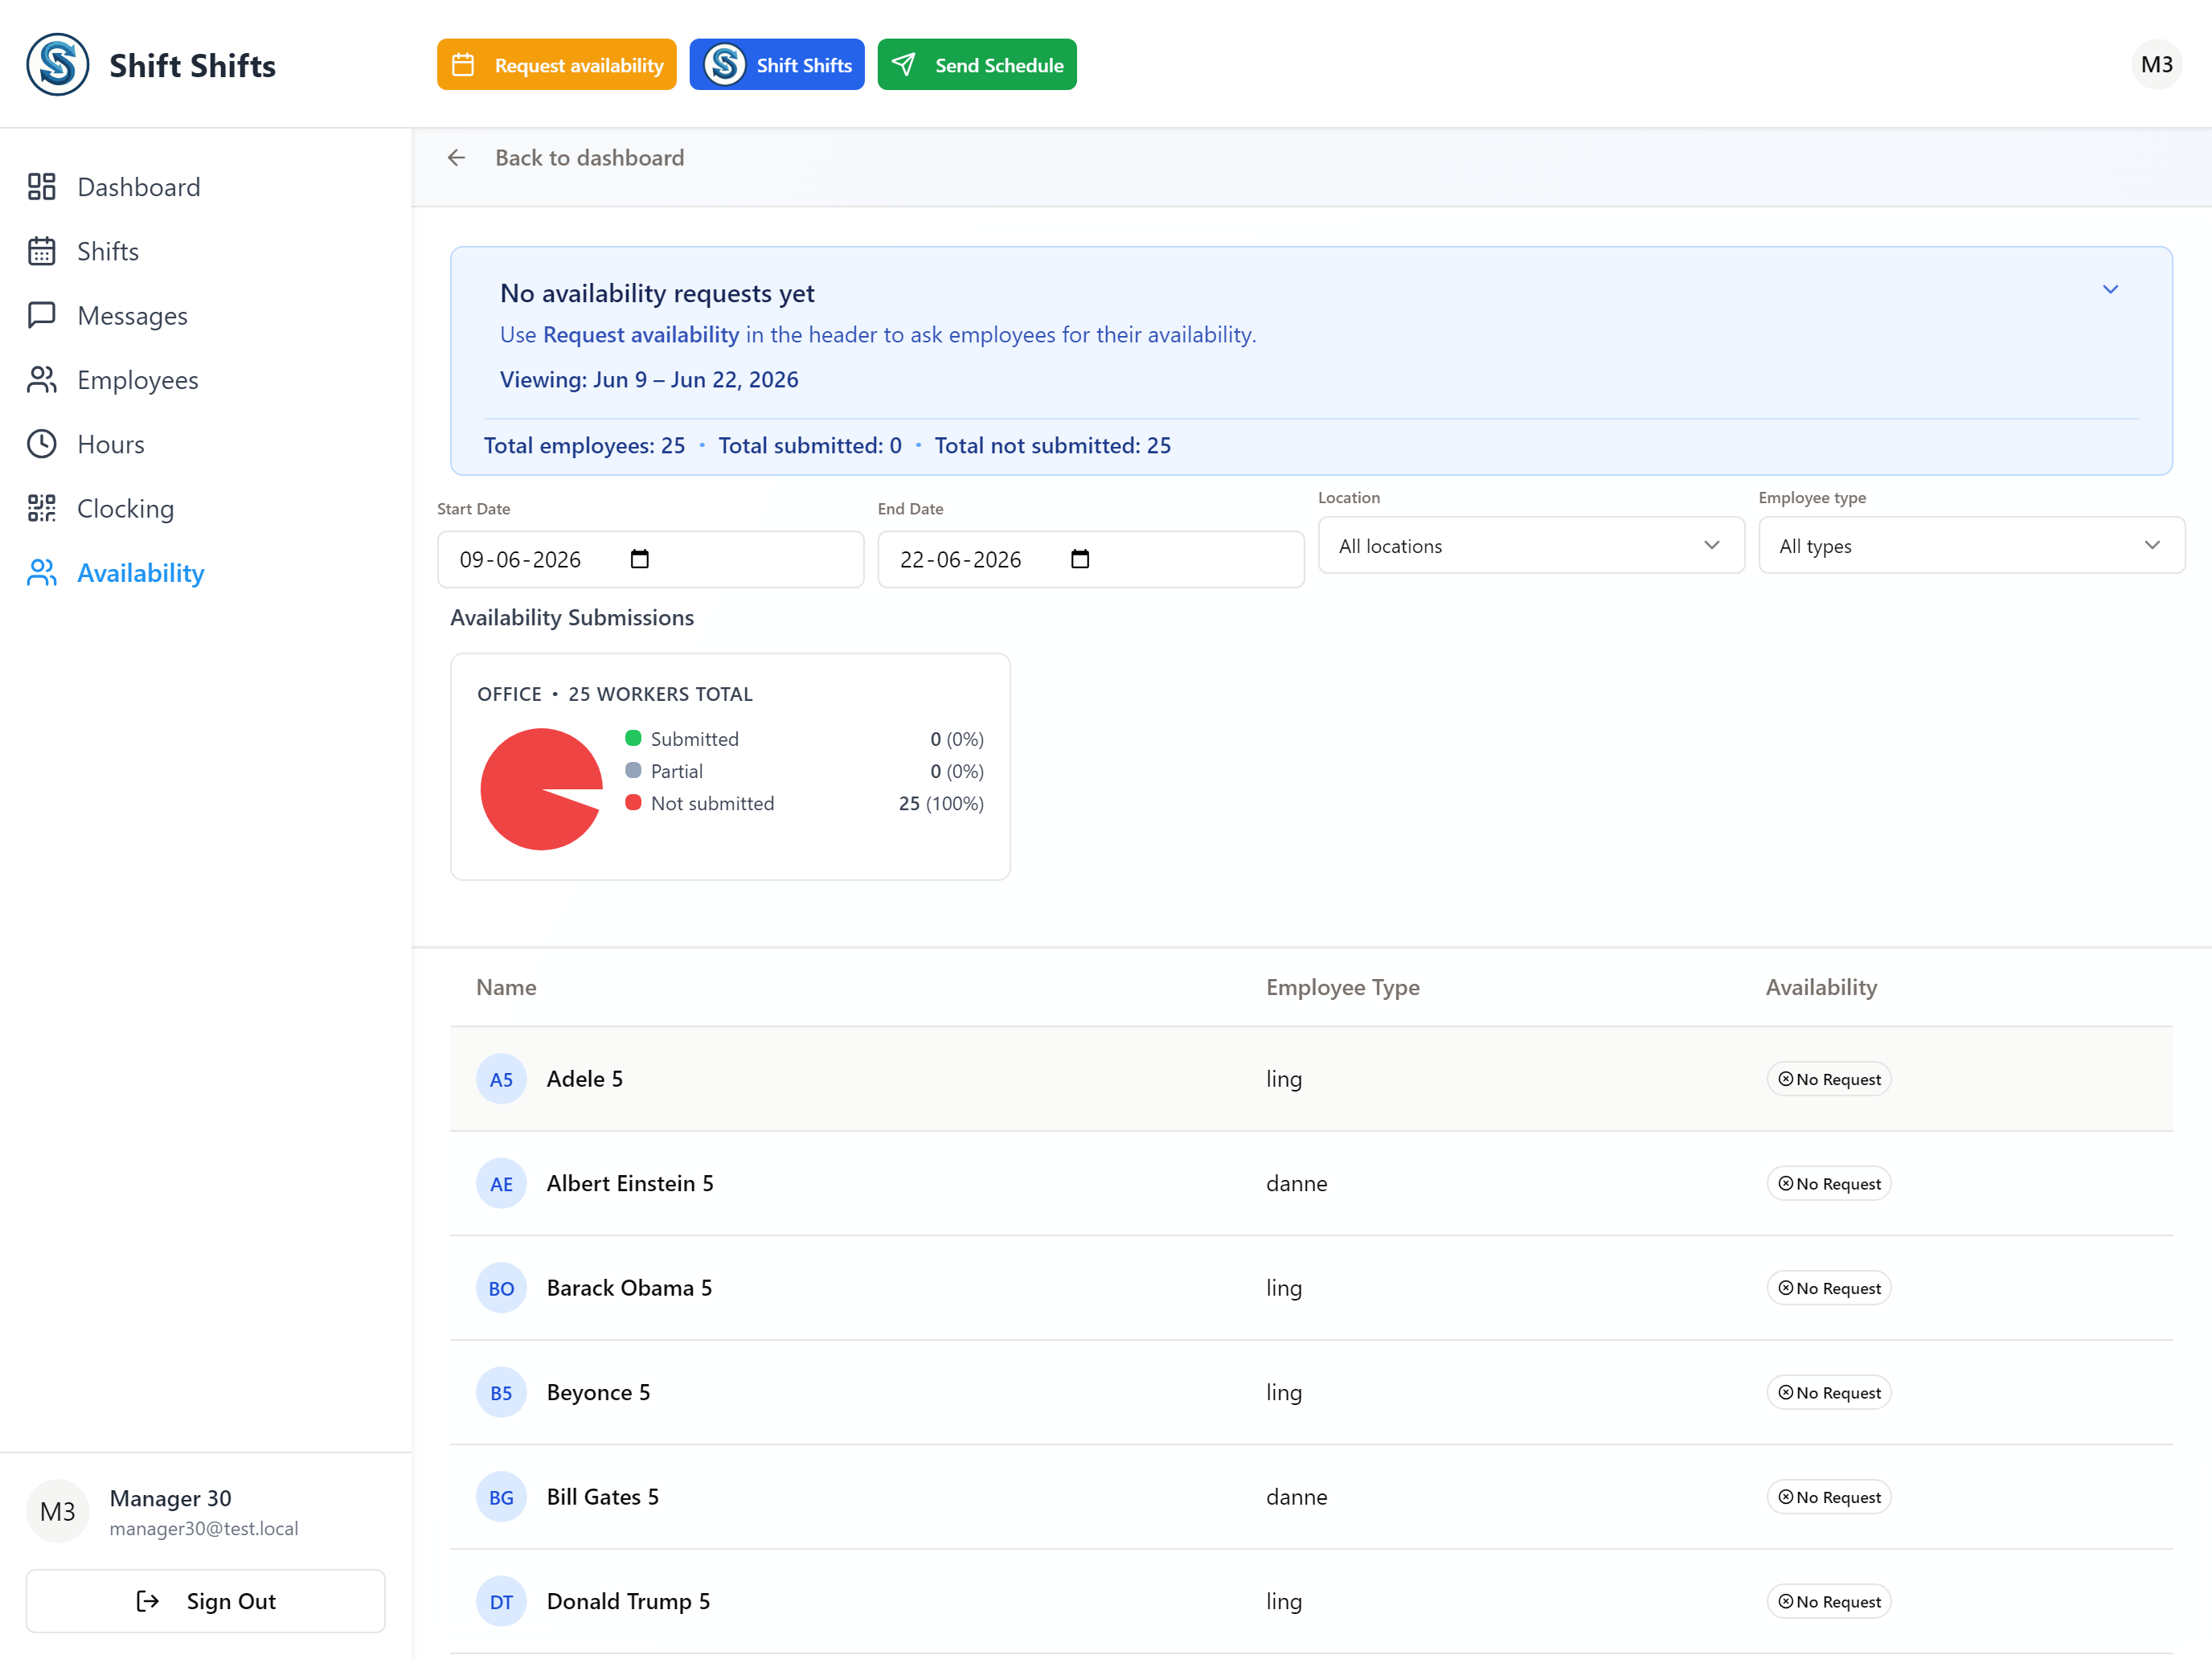Select the Bill Gates 5 name
Viewport: 2212px width, 1659px height.
click(603, 1497)
